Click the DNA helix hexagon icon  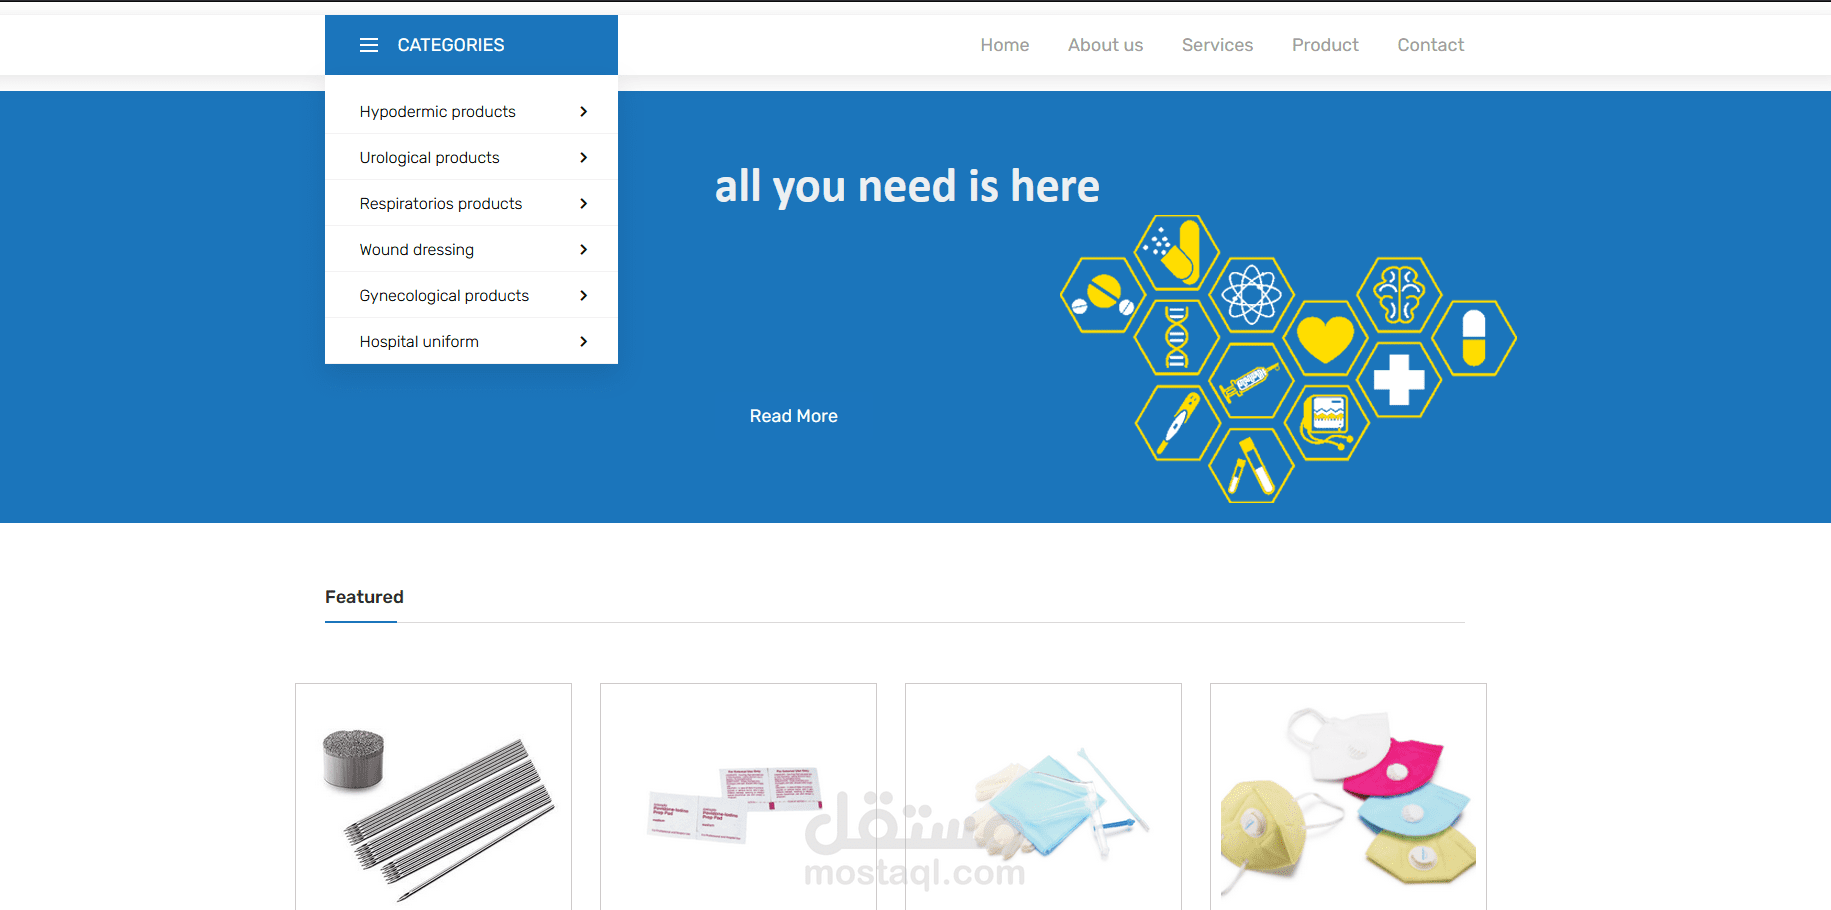click(x=1176, y=338)
